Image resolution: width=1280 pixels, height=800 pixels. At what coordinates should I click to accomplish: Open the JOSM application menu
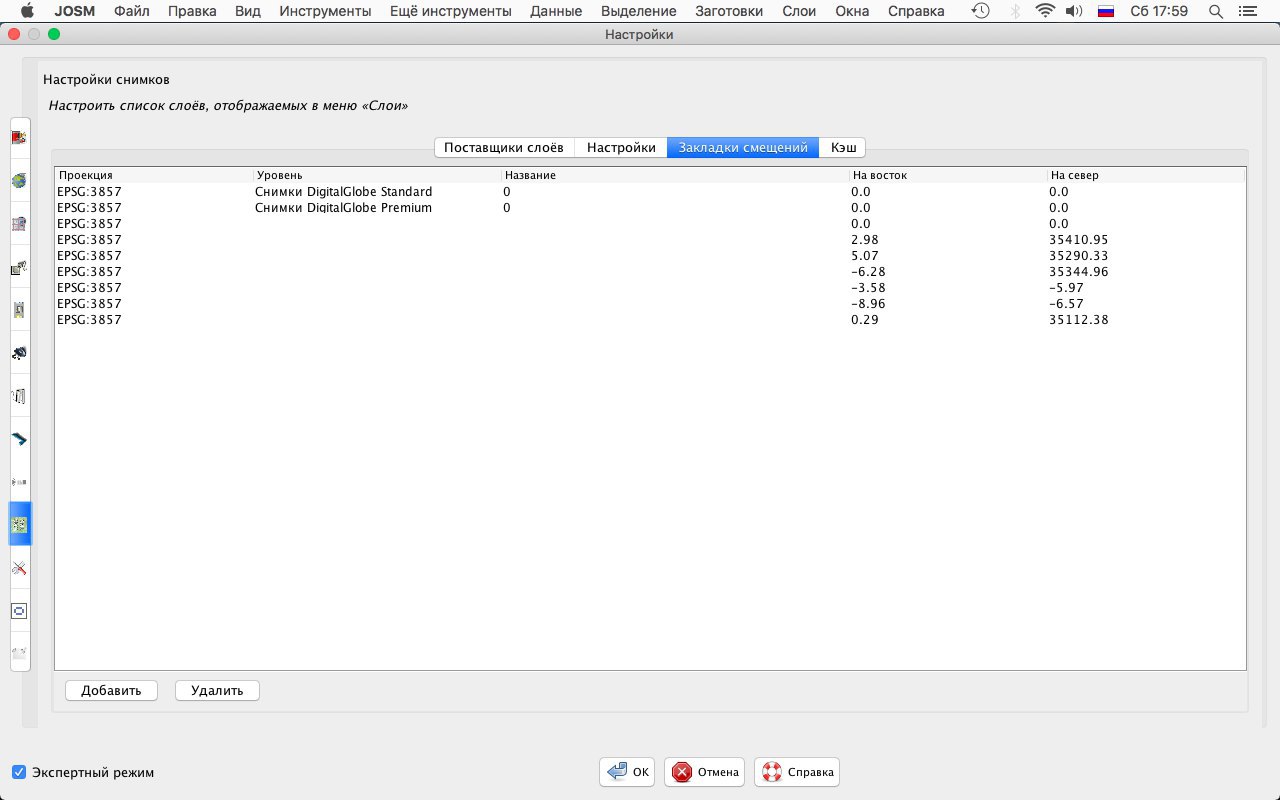74,11
